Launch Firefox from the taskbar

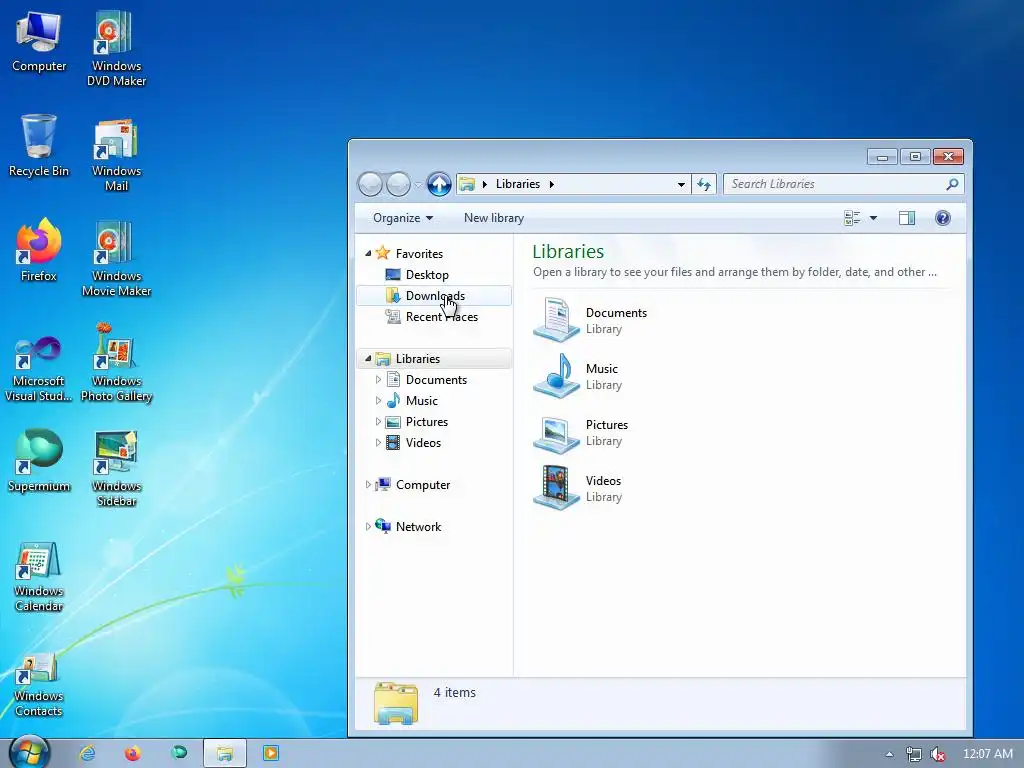(133, 754)
